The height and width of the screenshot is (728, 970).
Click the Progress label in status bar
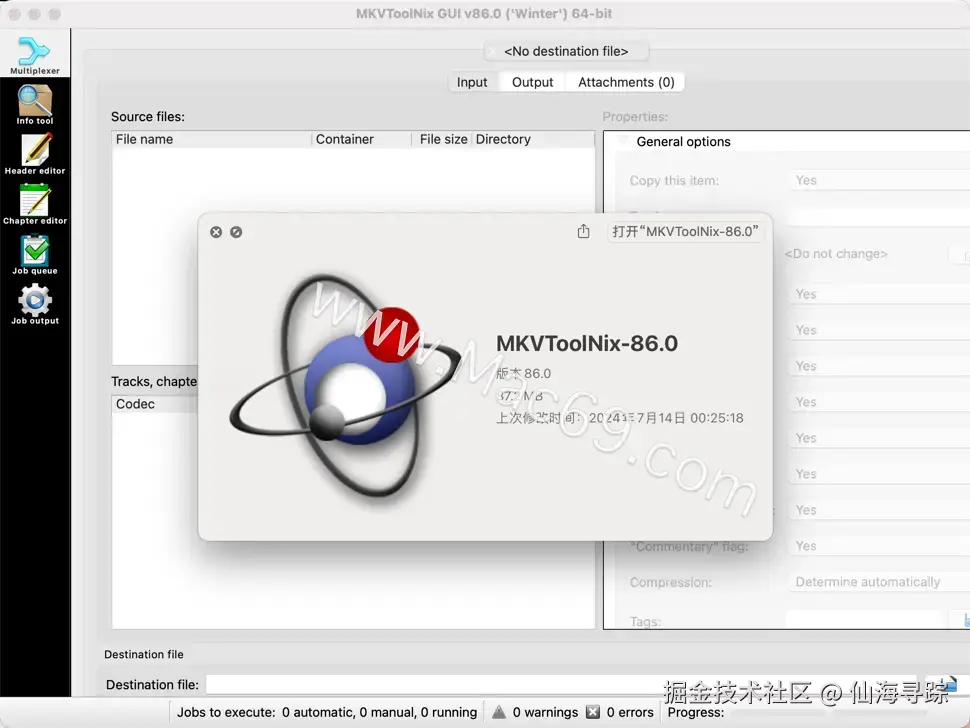pos(695,712)
